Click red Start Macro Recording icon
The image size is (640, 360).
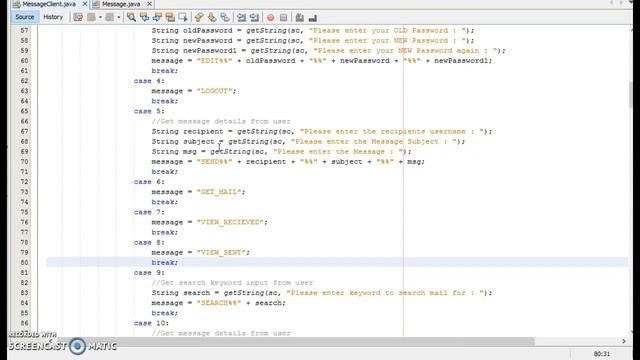tap(270, 18)
